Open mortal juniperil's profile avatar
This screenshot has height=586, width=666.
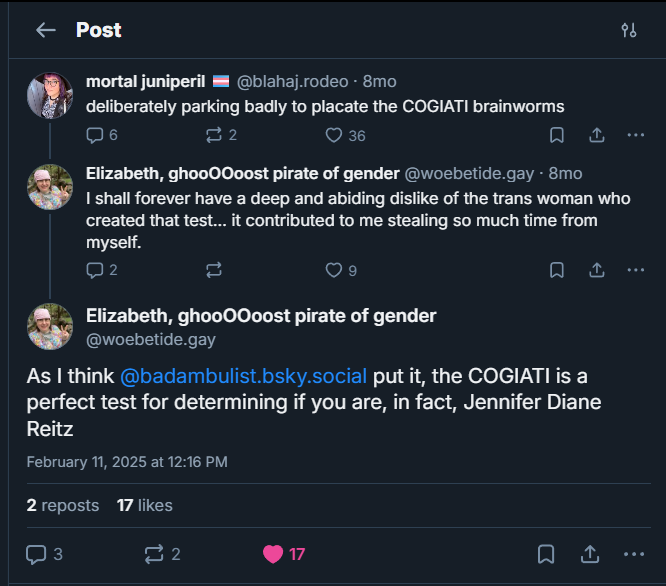(x=50, y=96)
